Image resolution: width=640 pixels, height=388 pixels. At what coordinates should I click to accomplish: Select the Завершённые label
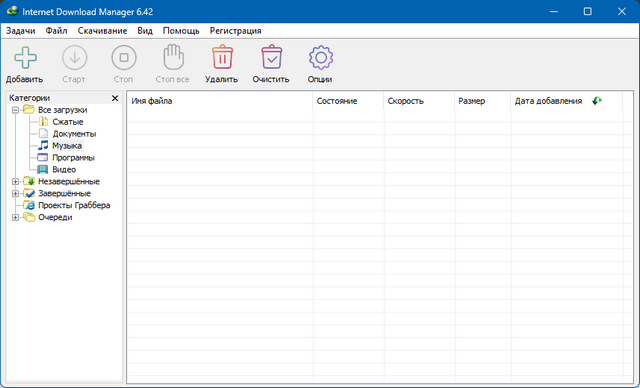64,193
